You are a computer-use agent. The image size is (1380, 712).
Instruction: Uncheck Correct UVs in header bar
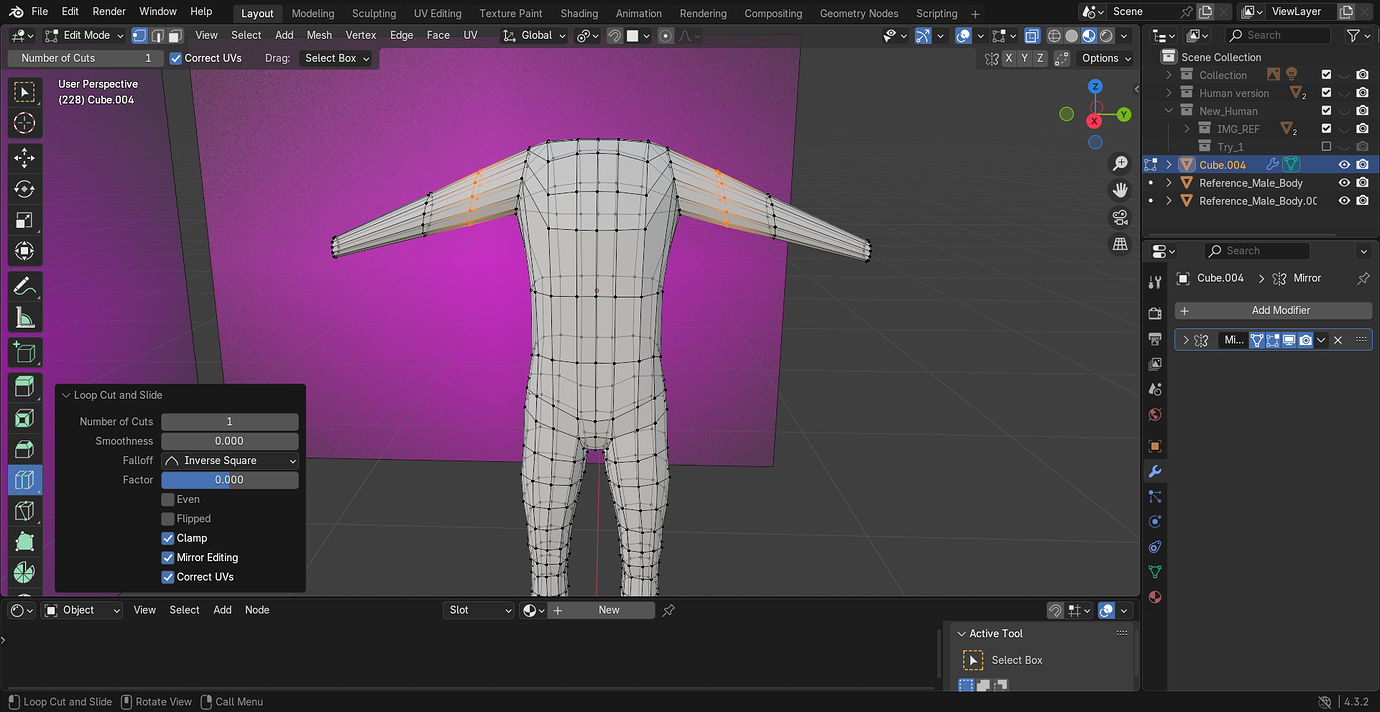[176, 58]
